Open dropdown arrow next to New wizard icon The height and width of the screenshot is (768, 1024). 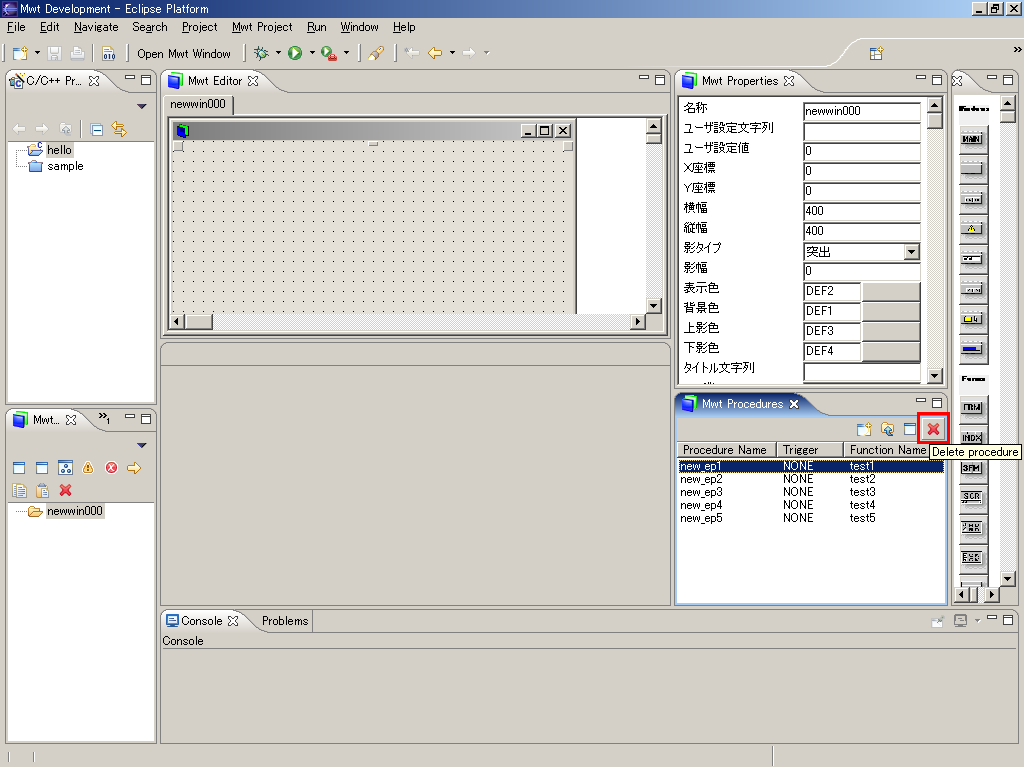point(37,53)
